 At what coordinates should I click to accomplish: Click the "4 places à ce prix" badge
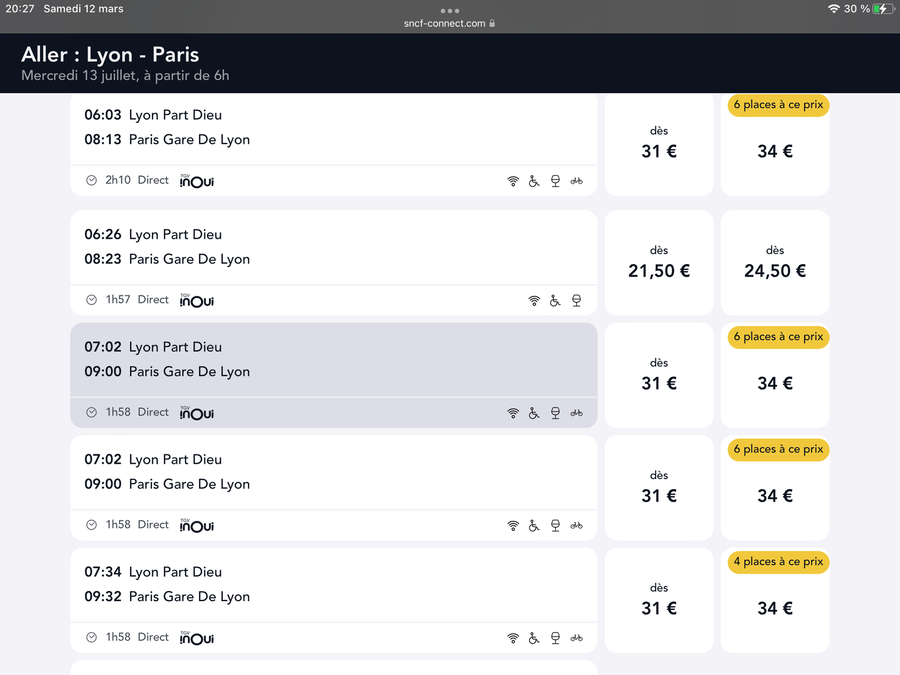pos(778,562)
